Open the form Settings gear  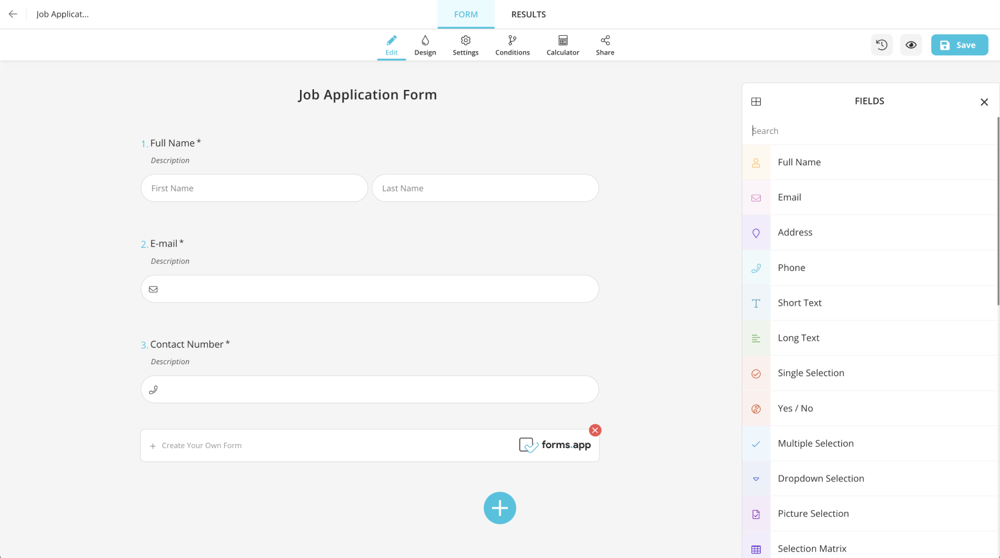click(x=465, y=45)
